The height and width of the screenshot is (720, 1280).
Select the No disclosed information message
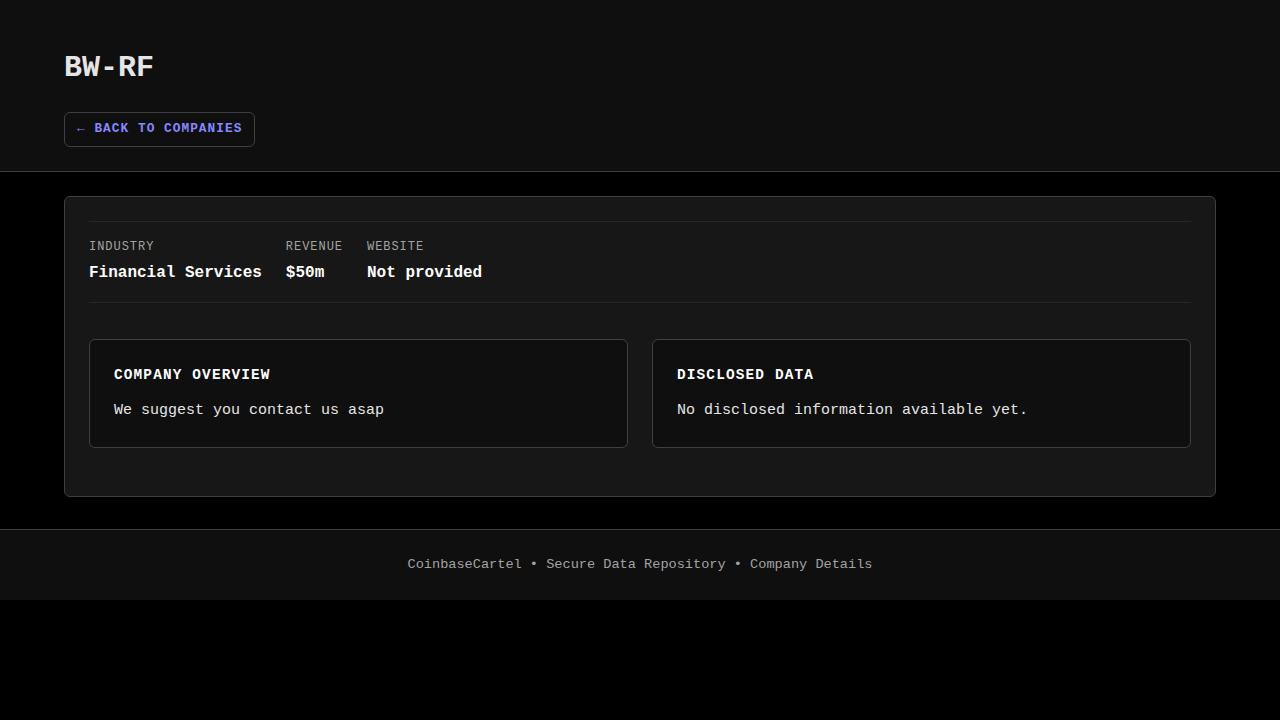pos(852,410)
